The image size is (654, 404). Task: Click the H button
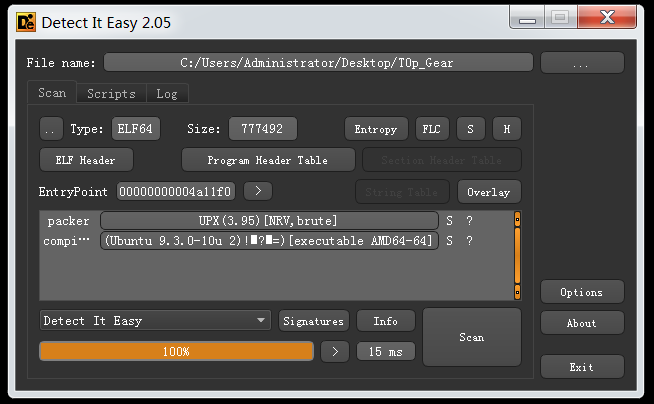(x=507, y=129)
